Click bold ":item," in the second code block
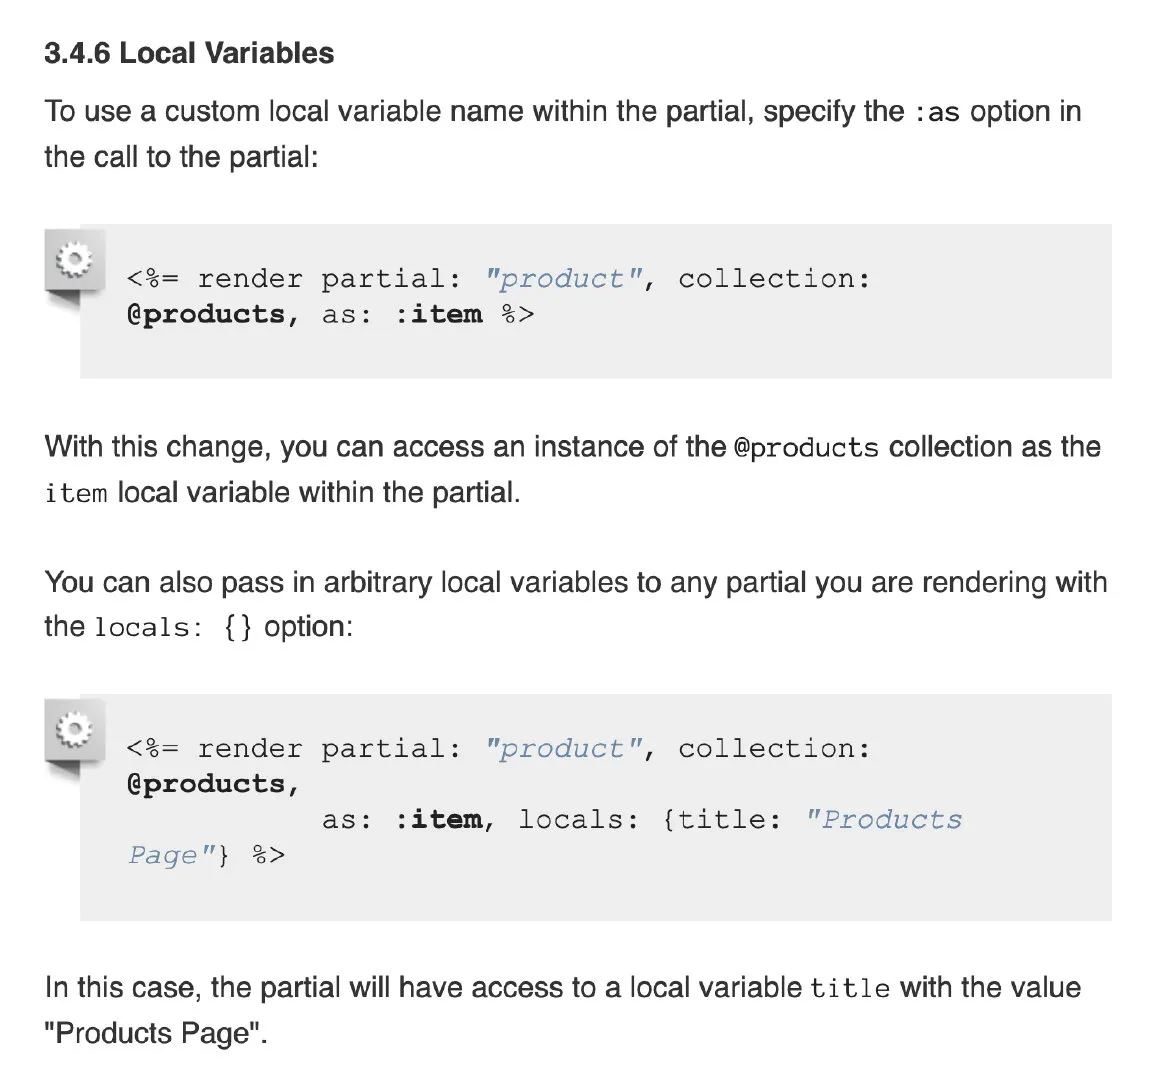The image size is (1161, 1080). [x=445, y=820]
